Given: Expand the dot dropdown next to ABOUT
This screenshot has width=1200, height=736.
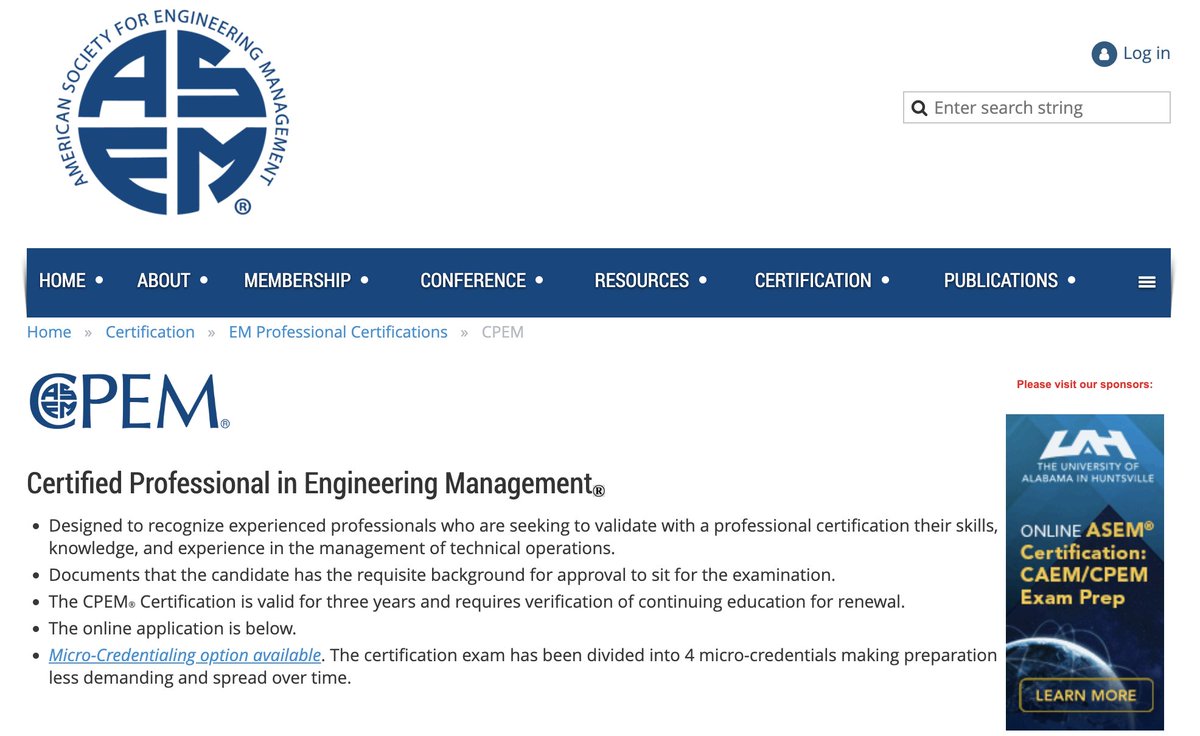Looking at the screenshot, I should tap(204, 280).
